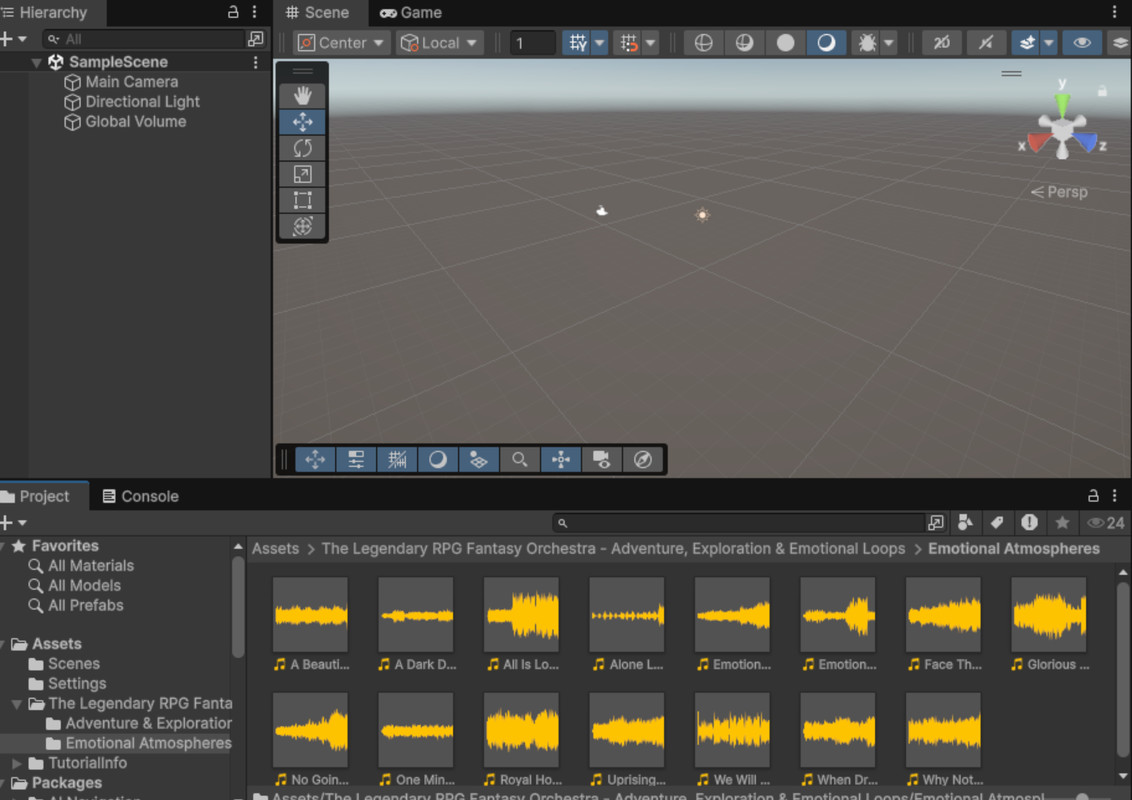Click the Main Camera object in Hierarchy

(x=131, y=82)
